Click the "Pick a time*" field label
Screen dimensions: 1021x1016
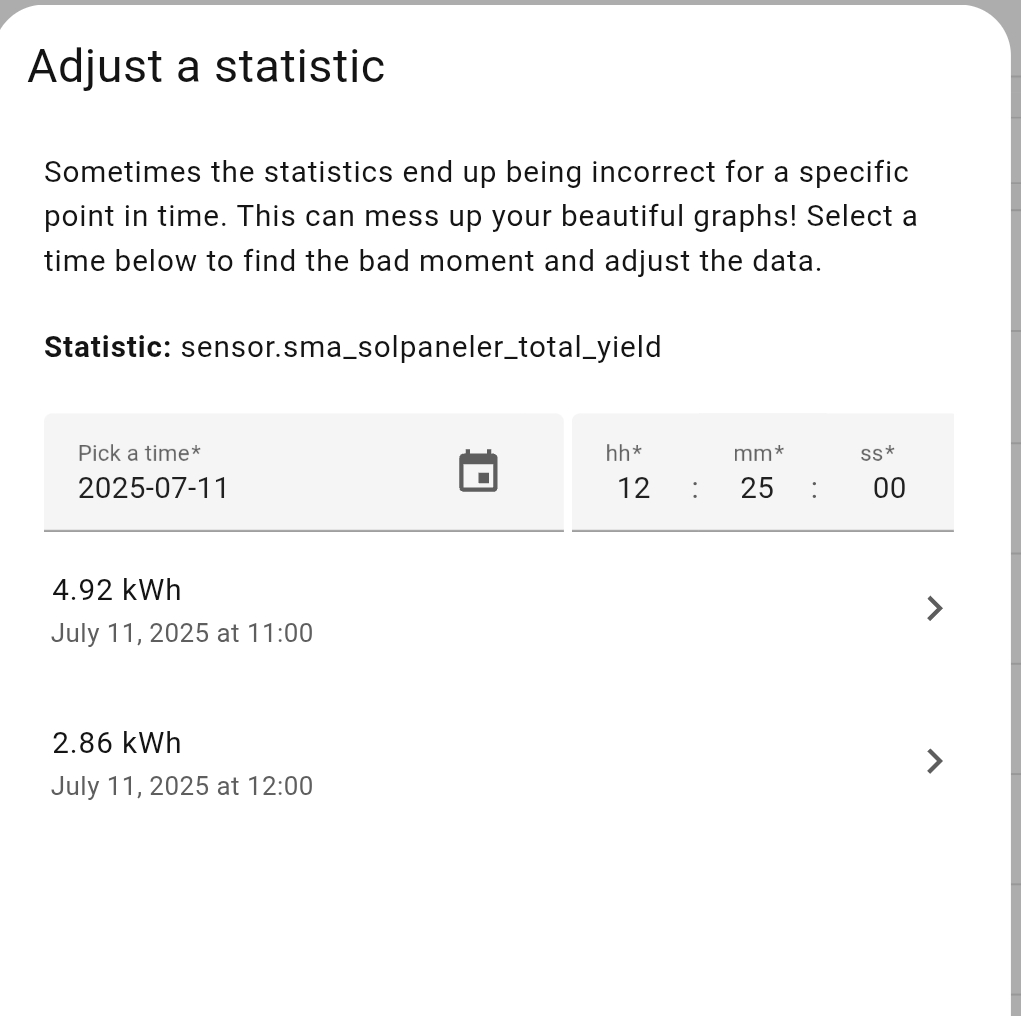tap(139, 453)
